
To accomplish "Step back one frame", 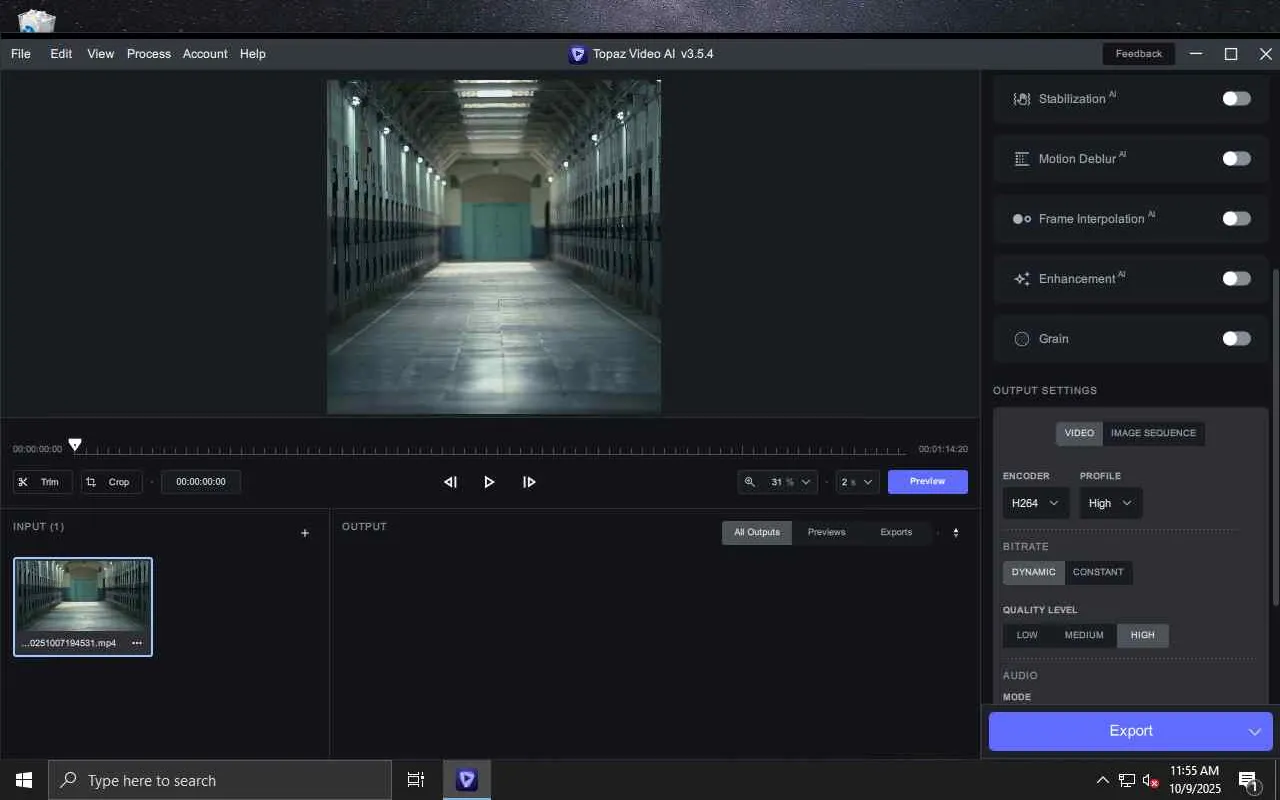I will click(x=450, y=482).
